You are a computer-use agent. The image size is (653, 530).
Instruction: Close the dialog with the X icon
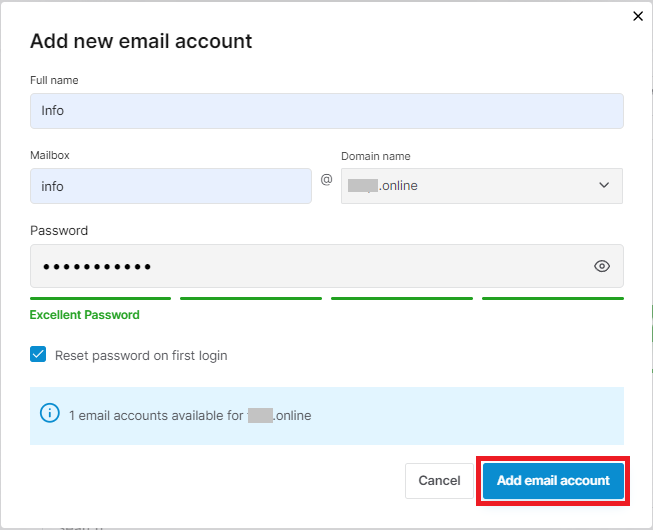638,16
